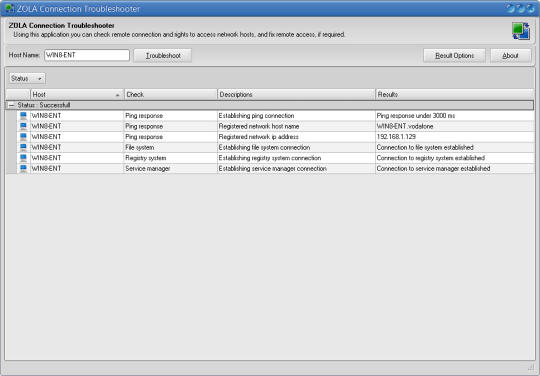Select 'Ping response under 3000 ms' result

pyautogui.click(x=455, y=116)
